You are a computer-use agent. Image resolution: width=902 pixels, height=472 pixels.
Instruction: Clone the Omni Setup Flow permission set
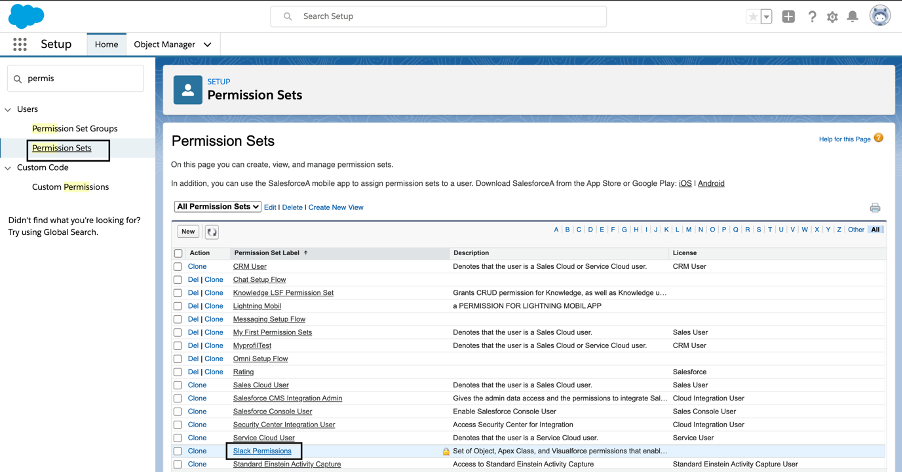[x=214, y=359]
